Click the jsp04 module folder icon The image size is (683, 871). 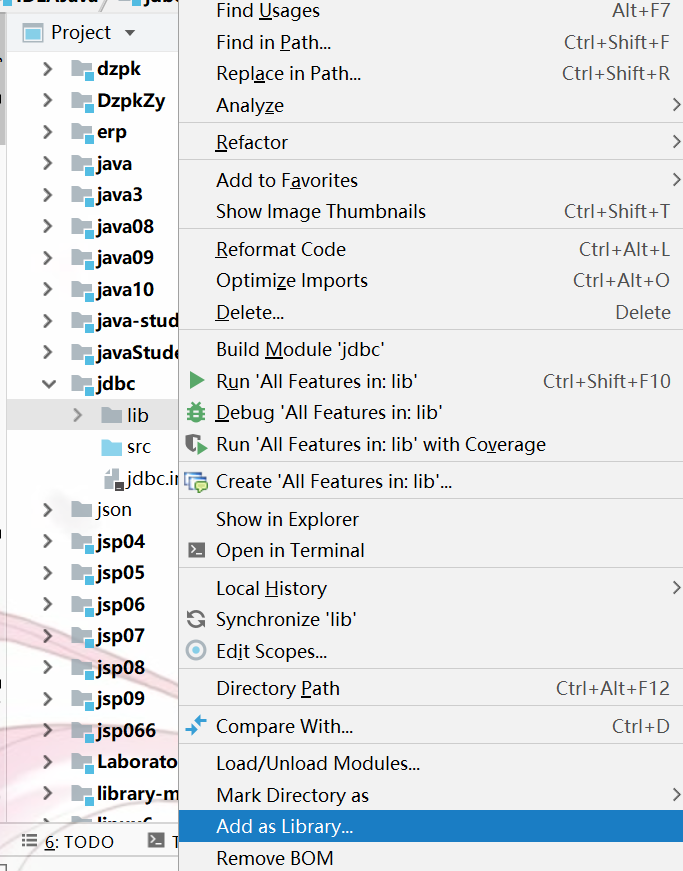pos(83,543)
